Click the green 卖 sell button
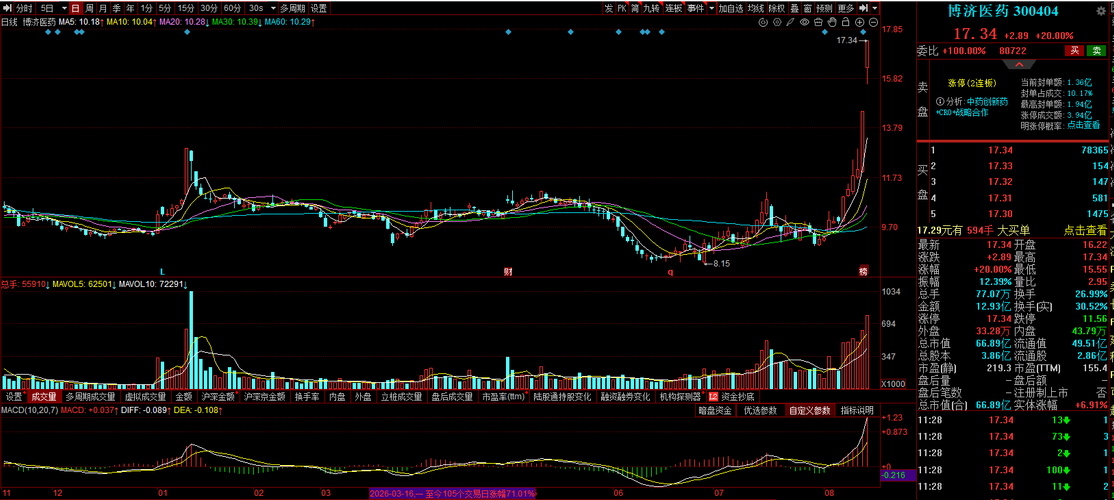This screenshot has width=1114, height=500. (x=1097, y=50)
